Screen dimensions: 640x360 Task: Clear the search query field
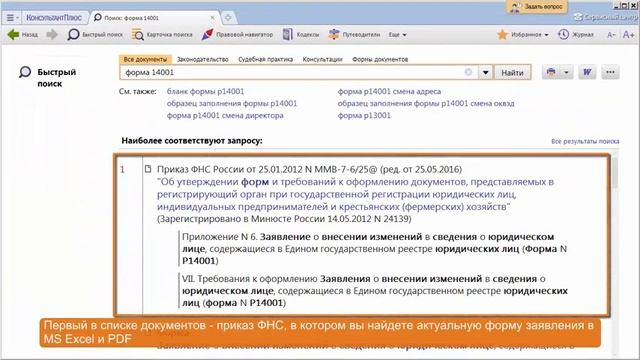(469, 72)
